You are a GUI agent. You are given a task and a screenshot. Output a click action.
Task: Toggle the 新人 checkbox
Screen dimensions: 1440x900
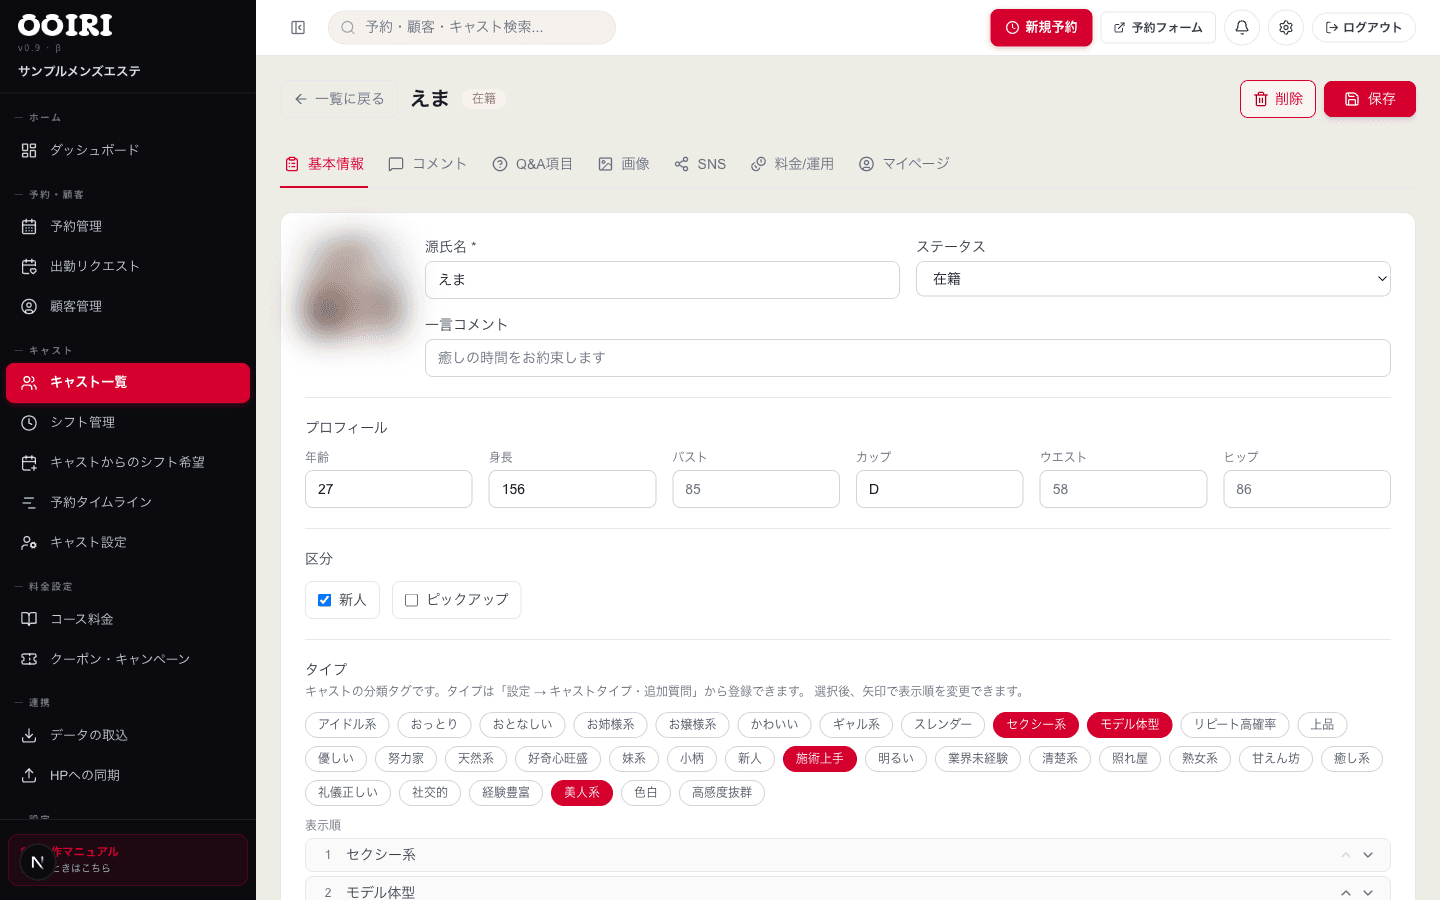(324, 600)
